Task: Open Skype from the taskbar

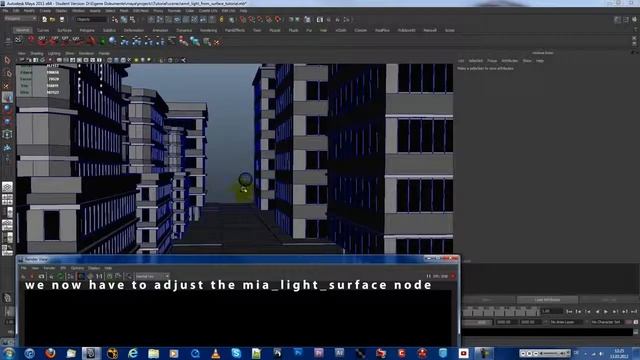Action: [236, 353]
